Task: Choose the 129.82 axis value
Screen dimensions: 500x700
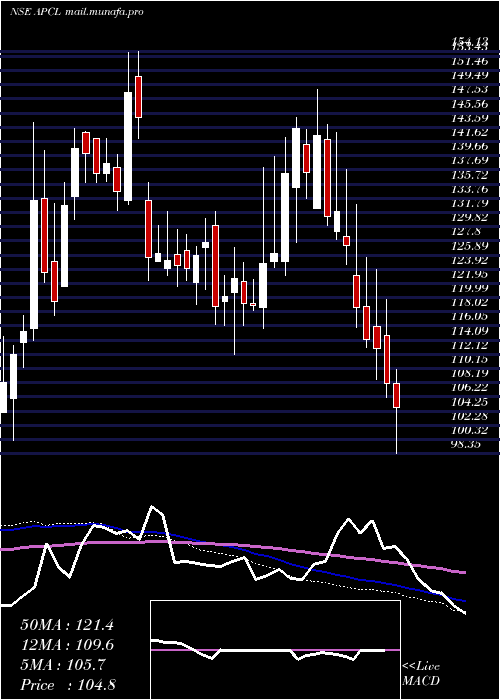Action: click(x=470, y=217)
